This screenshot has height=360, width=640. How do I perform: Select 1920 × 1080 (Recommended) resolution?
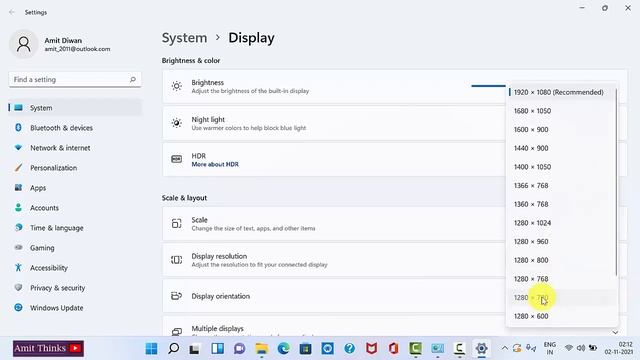[x=561, y=92]
